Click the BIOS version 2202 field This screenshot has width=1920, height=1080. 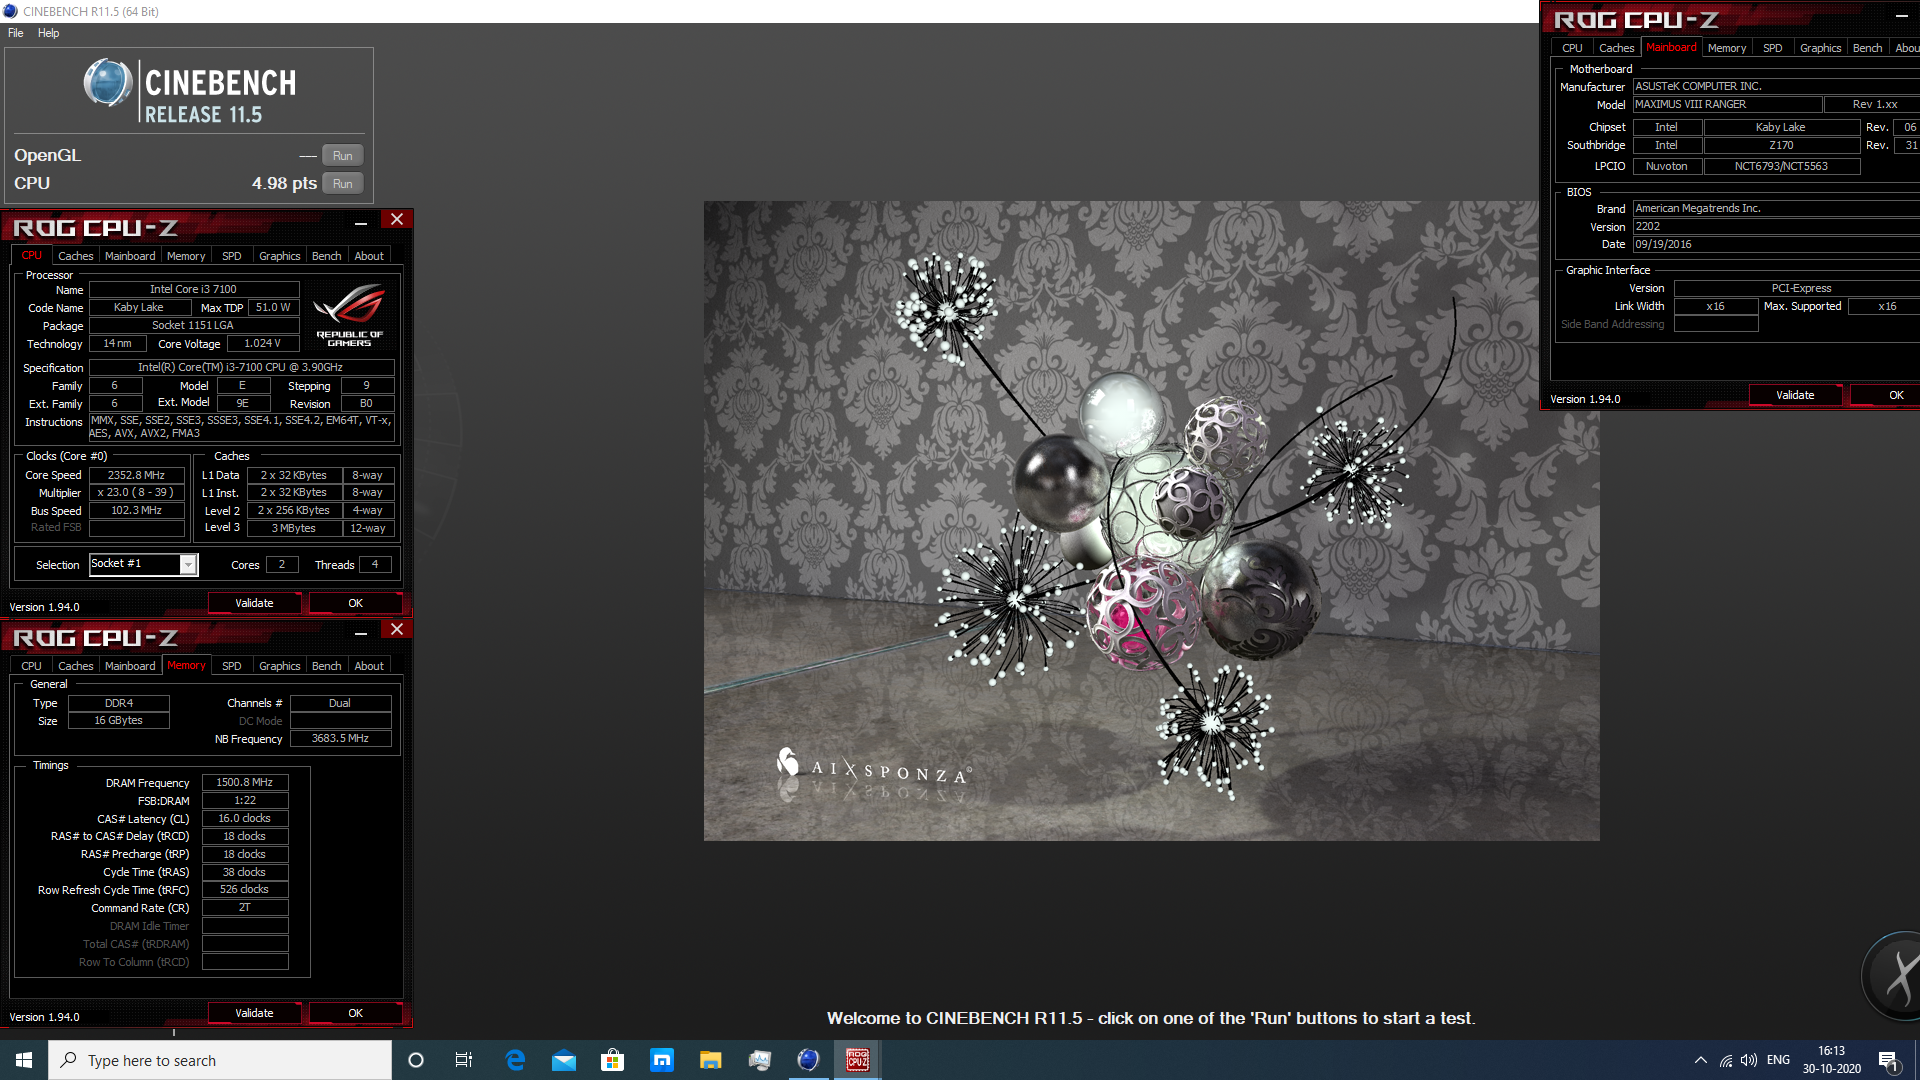coord(1776,226)
